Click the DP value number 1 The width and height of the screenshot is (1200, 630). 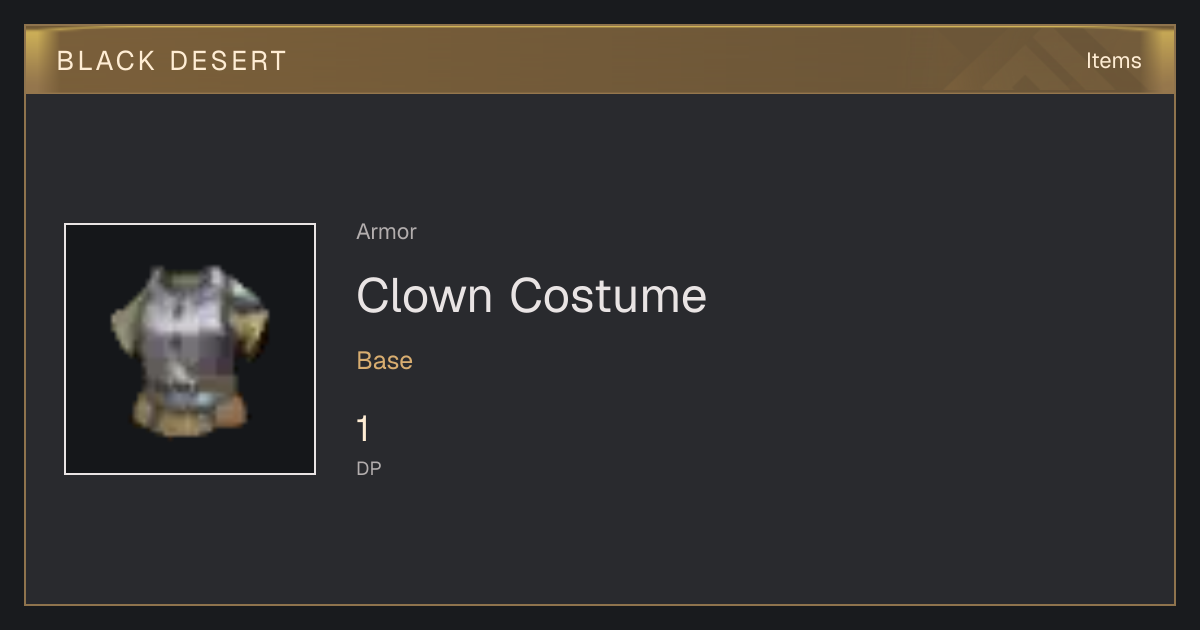click(363, 430)
